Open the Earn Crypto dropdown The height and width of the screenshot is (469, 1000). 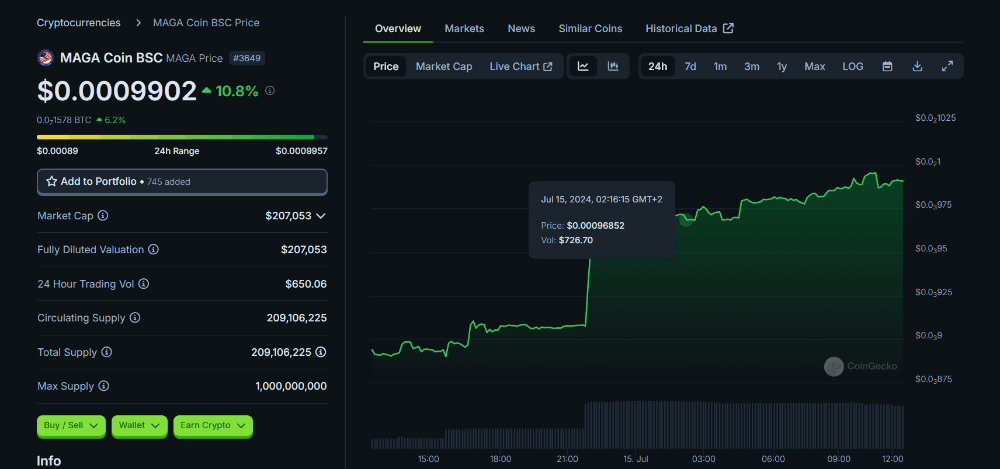(x=213, y=426)
